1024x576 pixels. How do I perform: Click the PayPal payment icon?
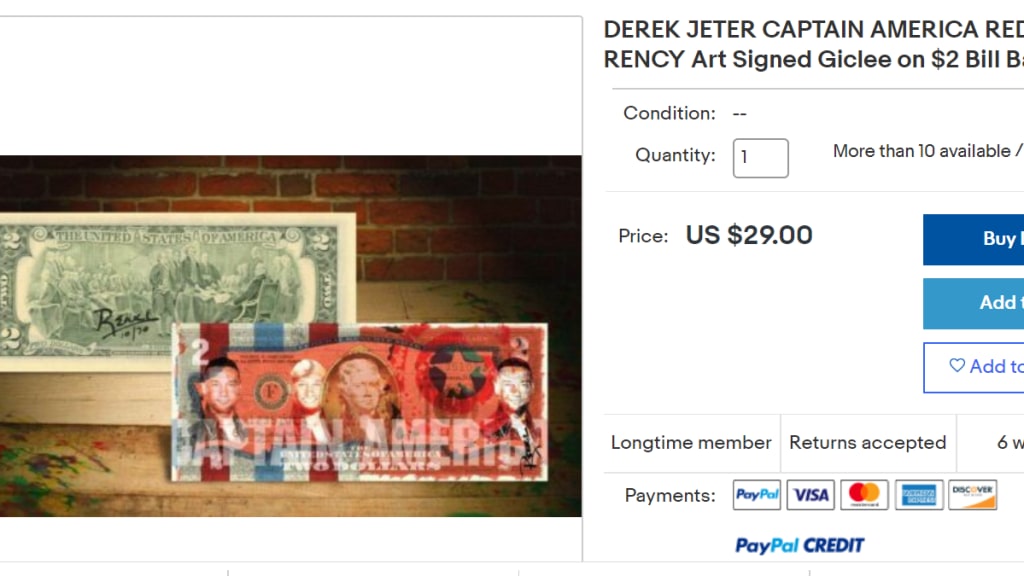point(756,494)
